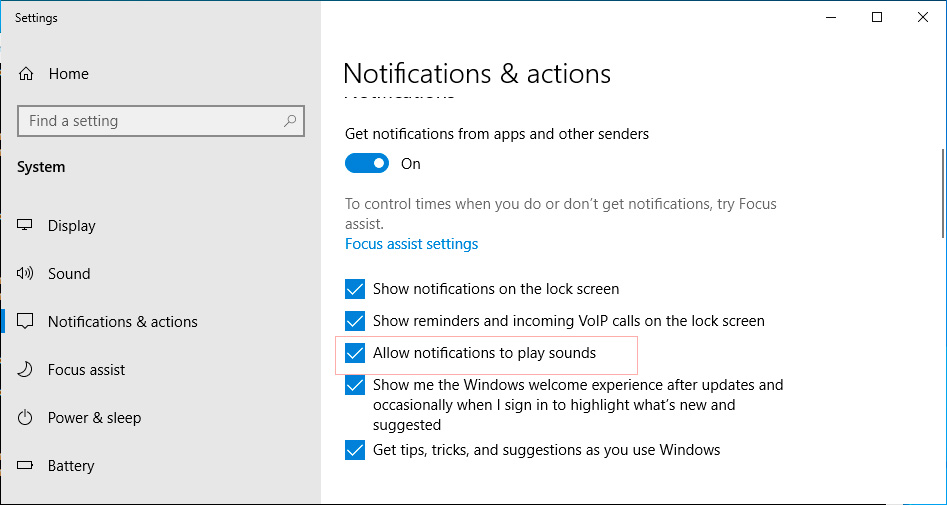Click the System category heading
Viewport: 947px width, 505px height.
click(x=41, y=167)
